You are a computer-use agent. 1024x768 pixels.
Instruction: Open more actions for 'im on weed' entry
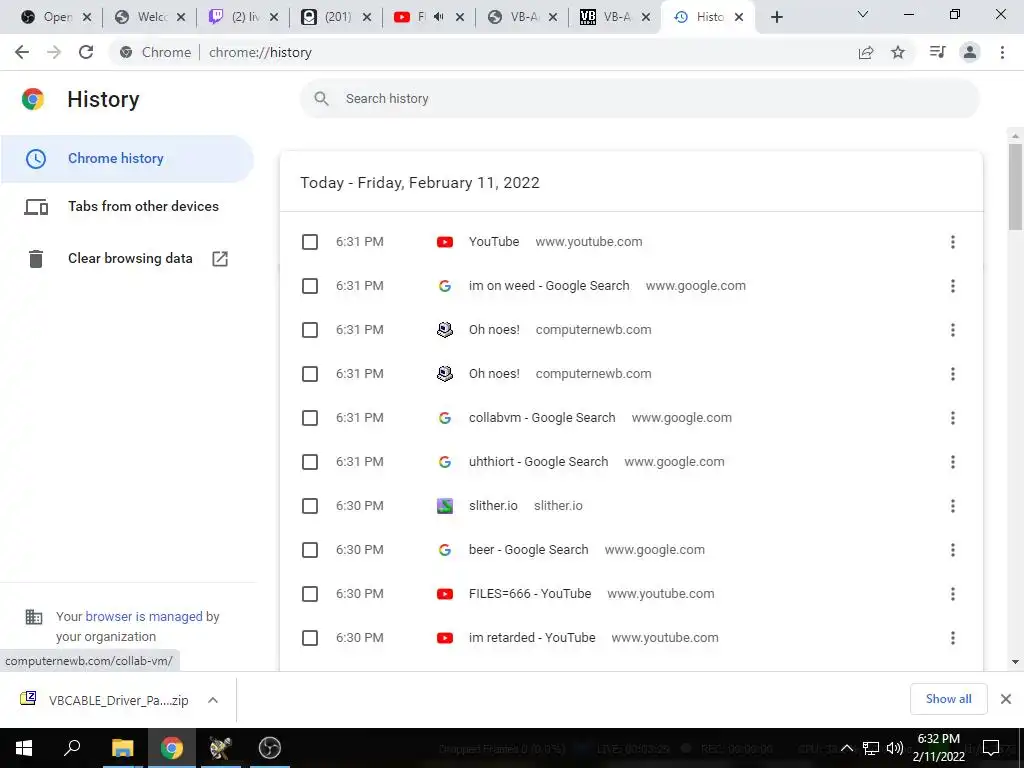[x=953, y=286]
